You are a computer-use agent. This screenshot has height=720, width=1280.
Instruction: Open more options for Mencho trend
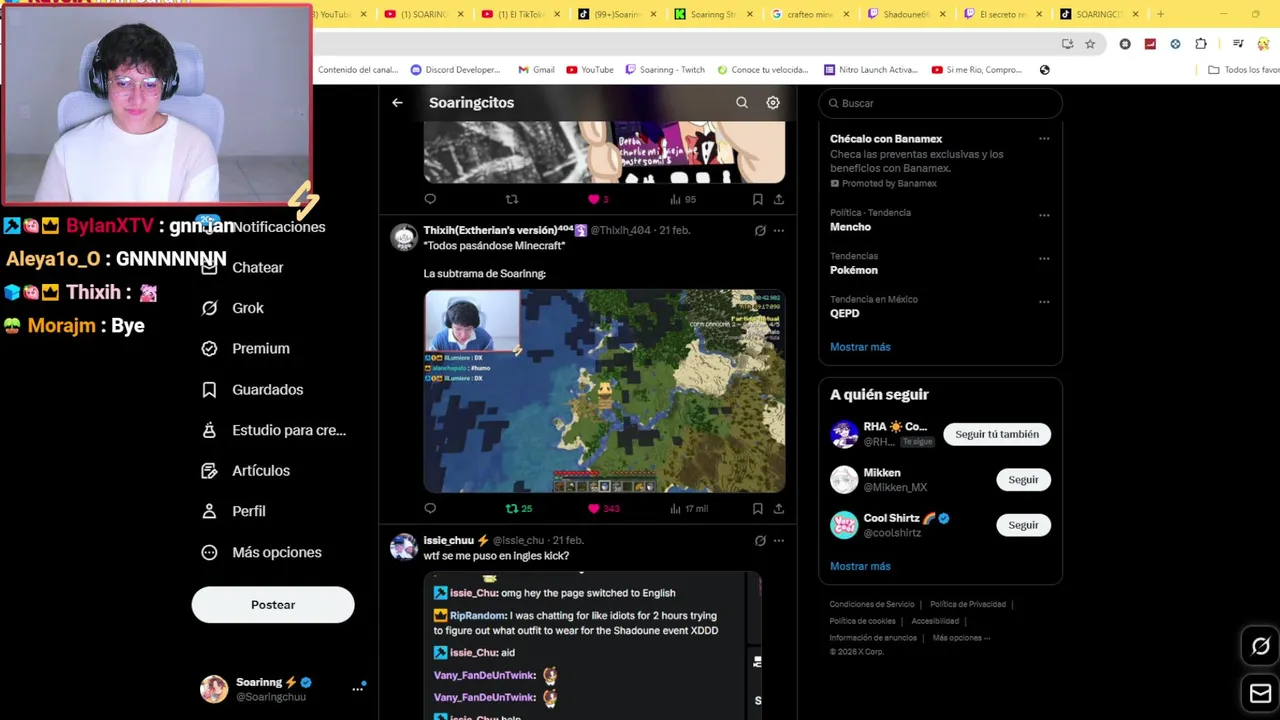click(x=1044, y=215)
